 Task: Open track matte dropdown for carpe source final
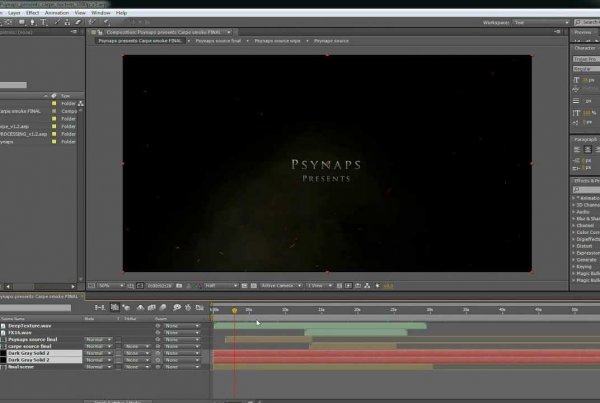tap(137, 346)
